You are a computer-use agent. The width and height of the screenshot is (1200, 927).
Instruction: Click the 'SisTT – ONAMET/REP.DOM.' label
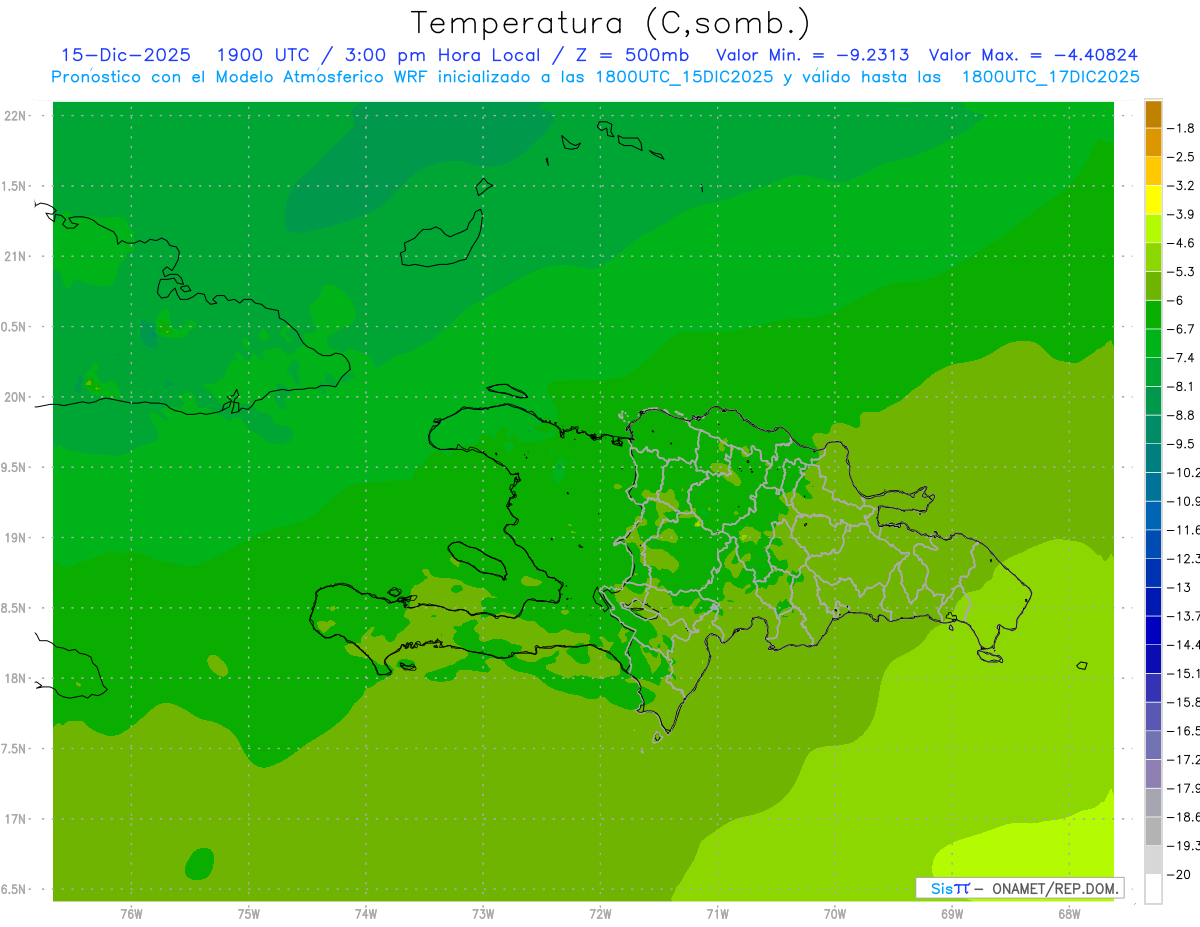tap(1022, 888)
